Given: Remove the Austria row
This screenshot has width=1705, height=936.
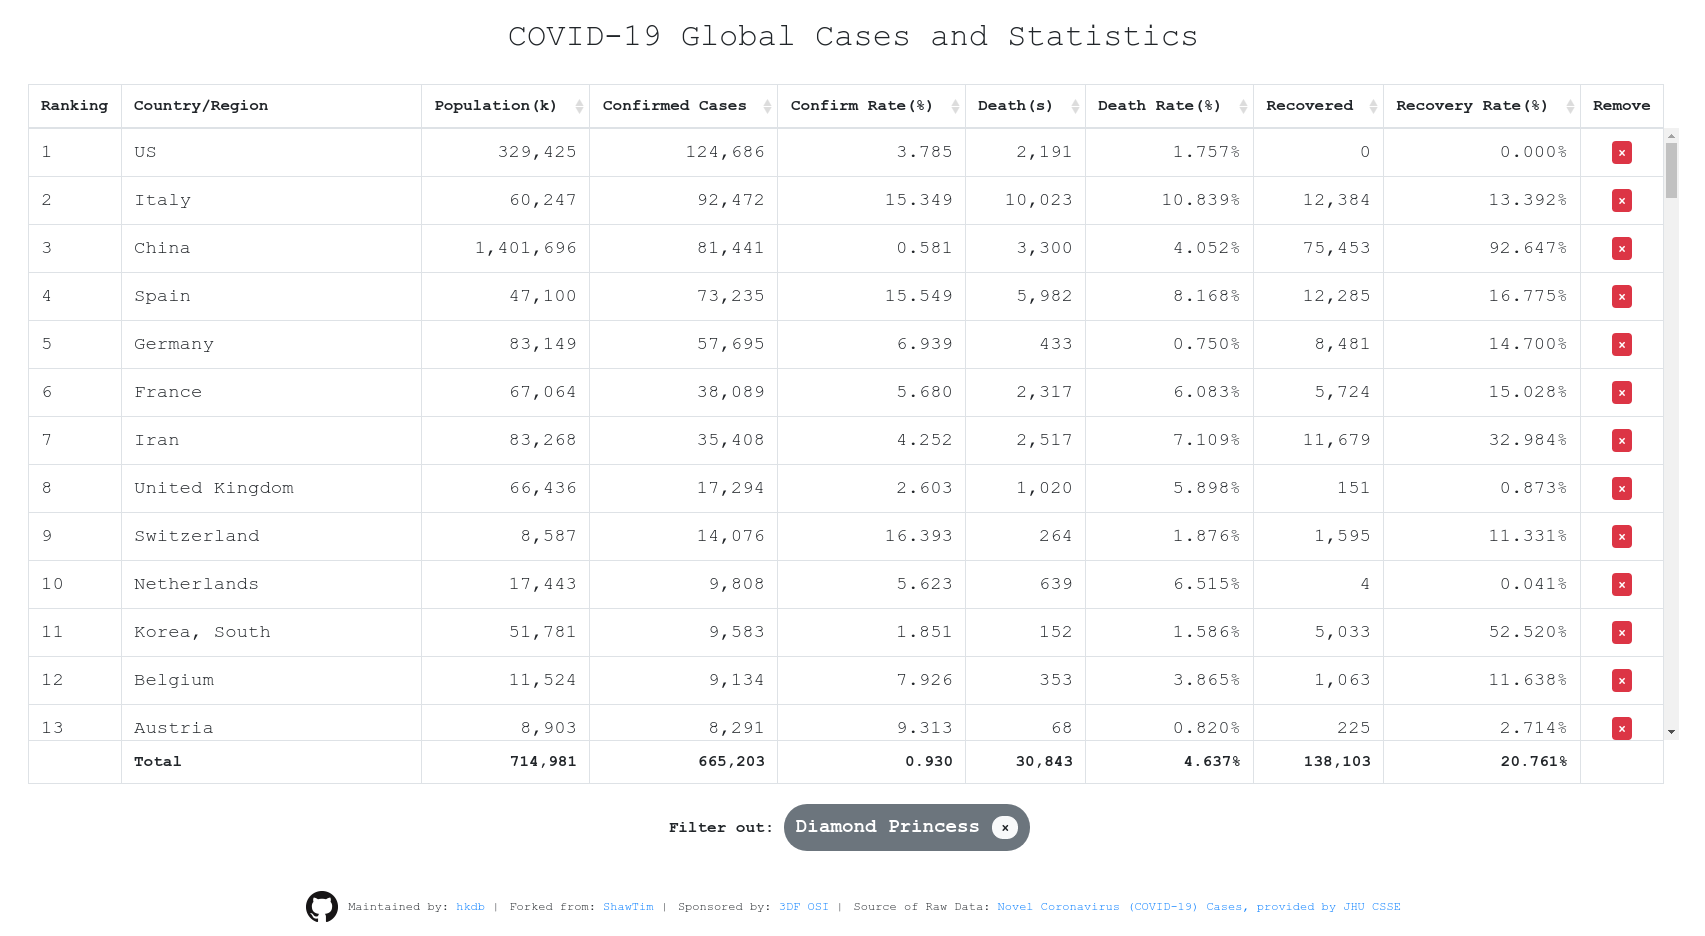Looking at the screenshot, I should [1621, 728].
